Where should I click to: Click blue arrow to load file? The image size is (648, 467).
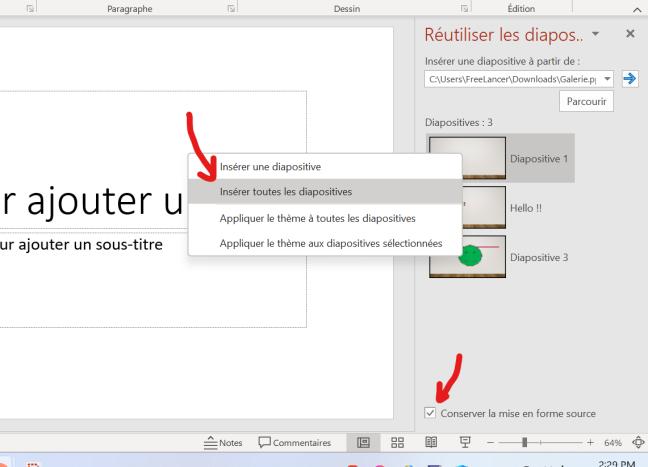(x=630, y=78)
